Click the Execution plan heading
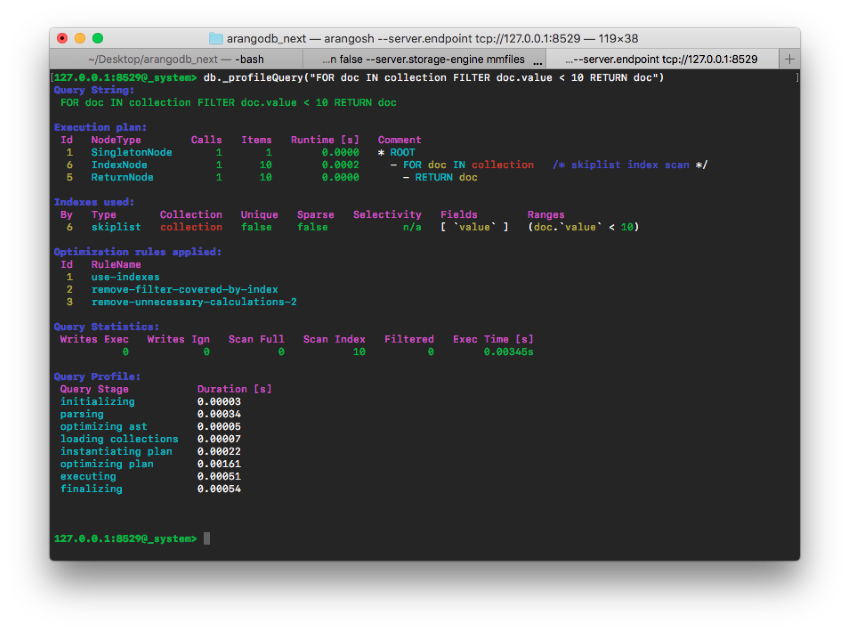 point(98,126)
